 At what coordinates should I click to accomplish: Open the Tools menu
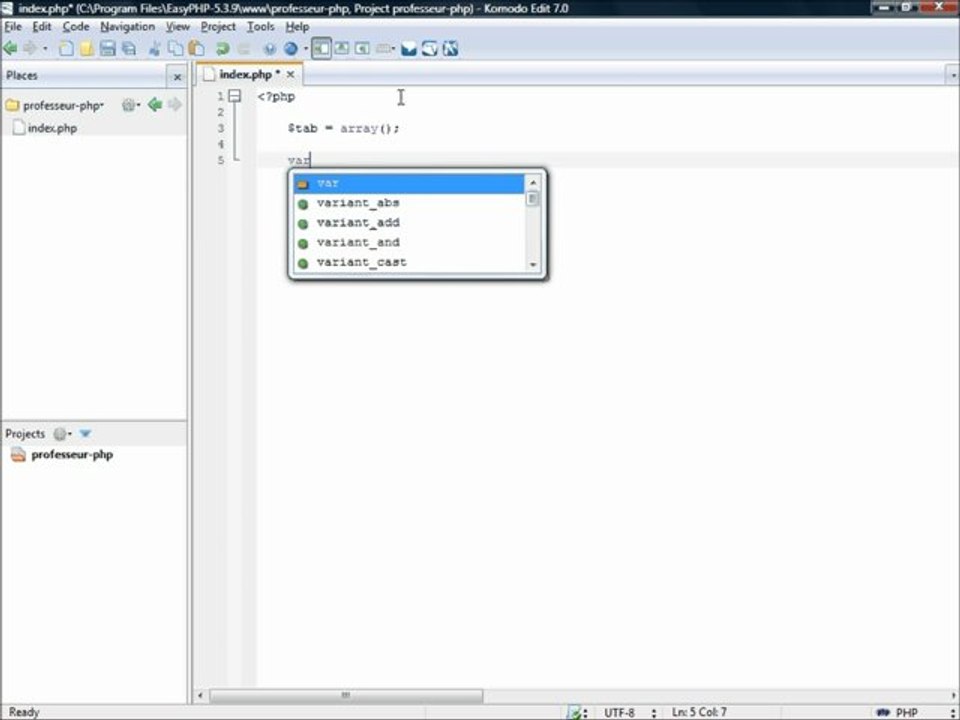click(260, 26)
